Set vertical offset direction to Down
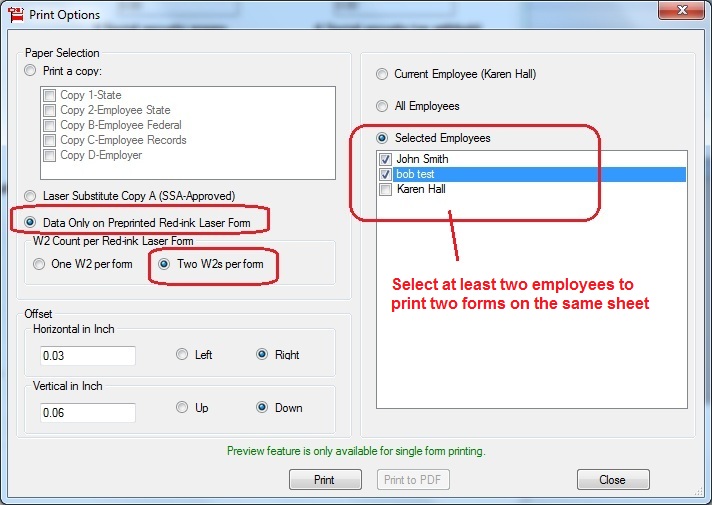712x505 pixels. (263, 407)
